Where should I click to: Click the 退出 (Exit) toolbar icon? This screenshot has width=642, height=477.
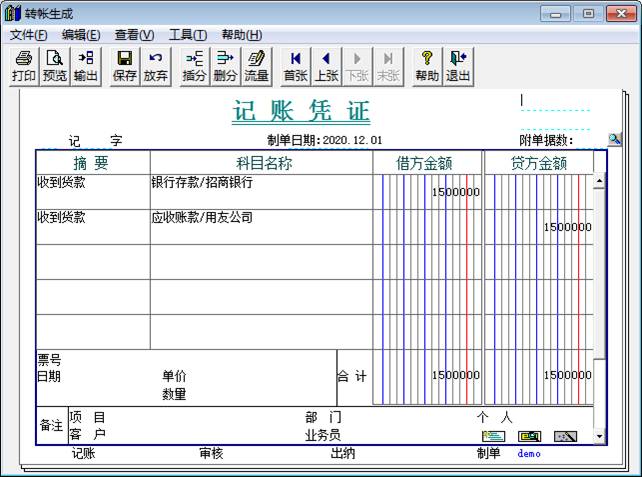(x=458, y=66)
